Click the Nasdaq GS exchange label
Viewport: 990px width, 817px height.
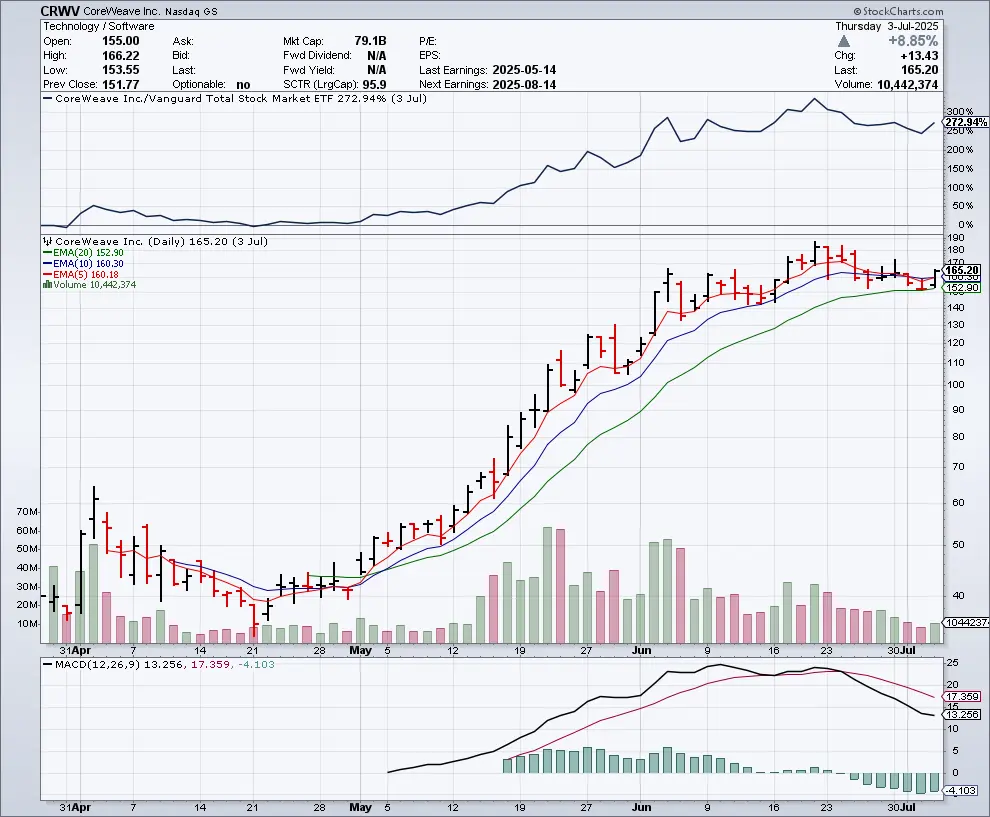191,12
